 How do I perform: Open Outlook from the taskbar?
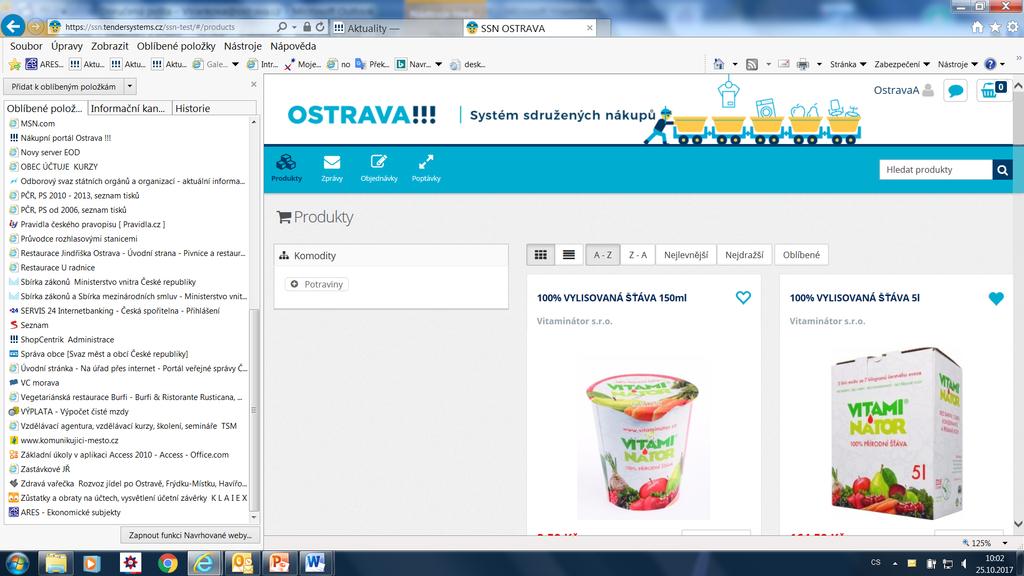point(242,563)
